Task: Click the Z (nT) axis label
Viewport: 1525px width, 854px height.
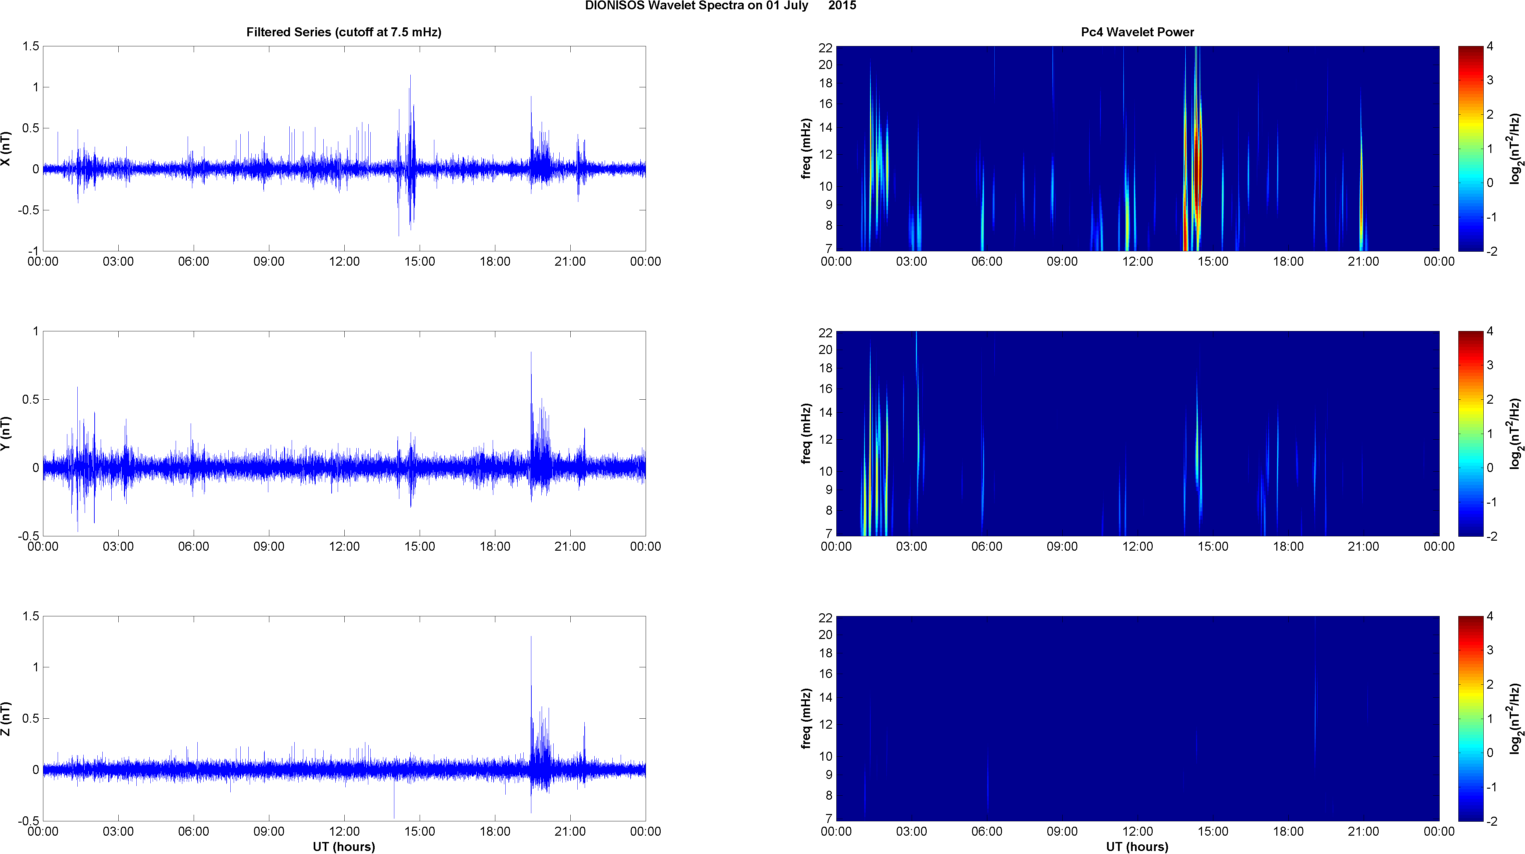Action: (6, 719)
